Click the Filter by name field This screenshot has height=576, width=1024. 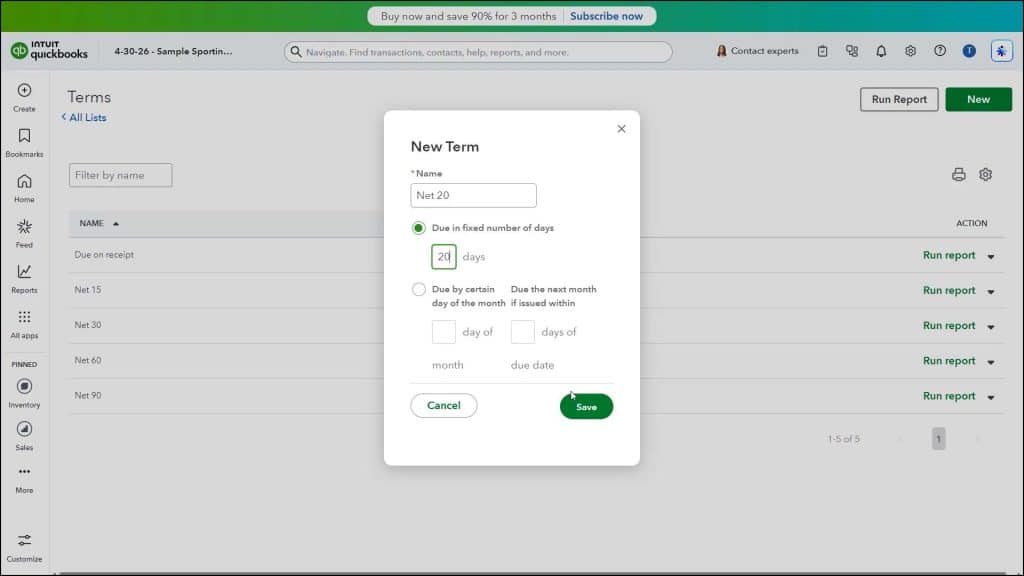pyautogui.click(x=121, y=175)
